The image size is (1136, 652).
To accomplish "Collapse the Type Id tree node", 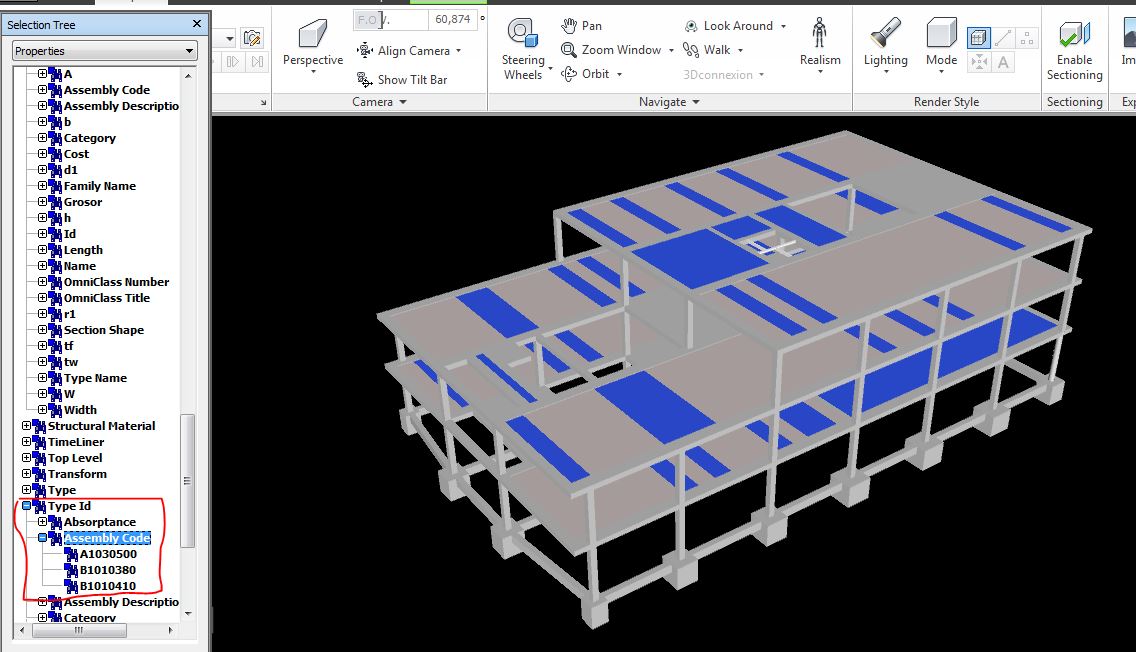I will [25, 505].
